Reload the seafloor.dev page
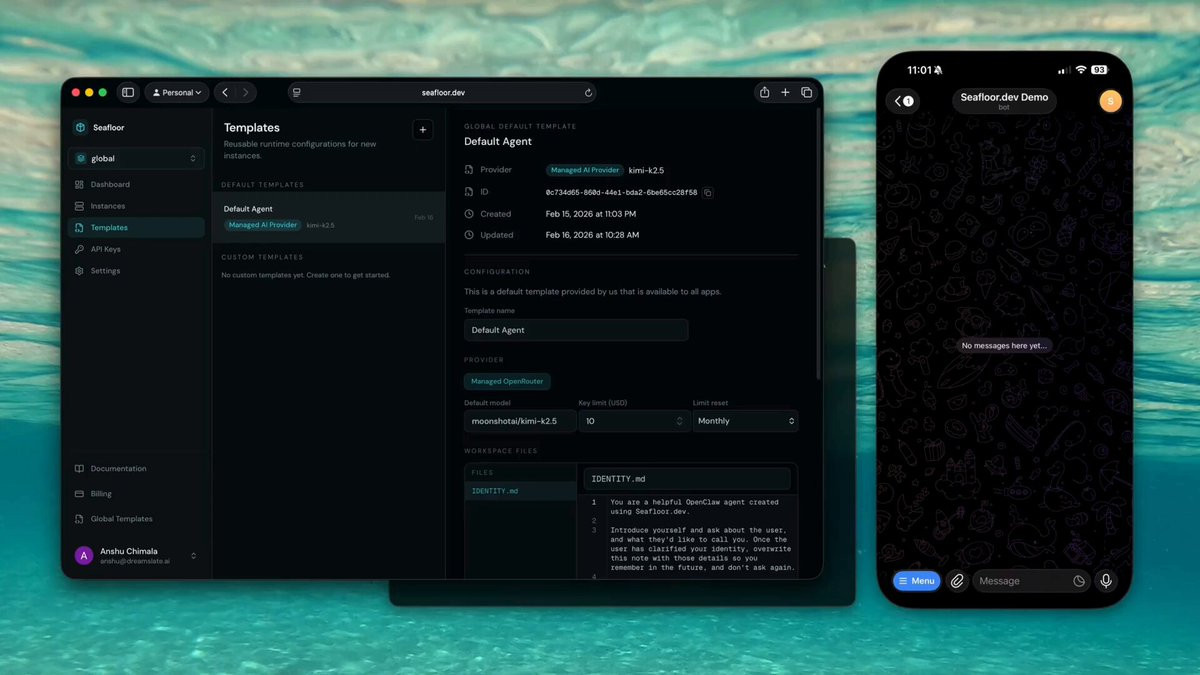The image size is (1200, 675). pyautogui.click(x=588, y=92)
